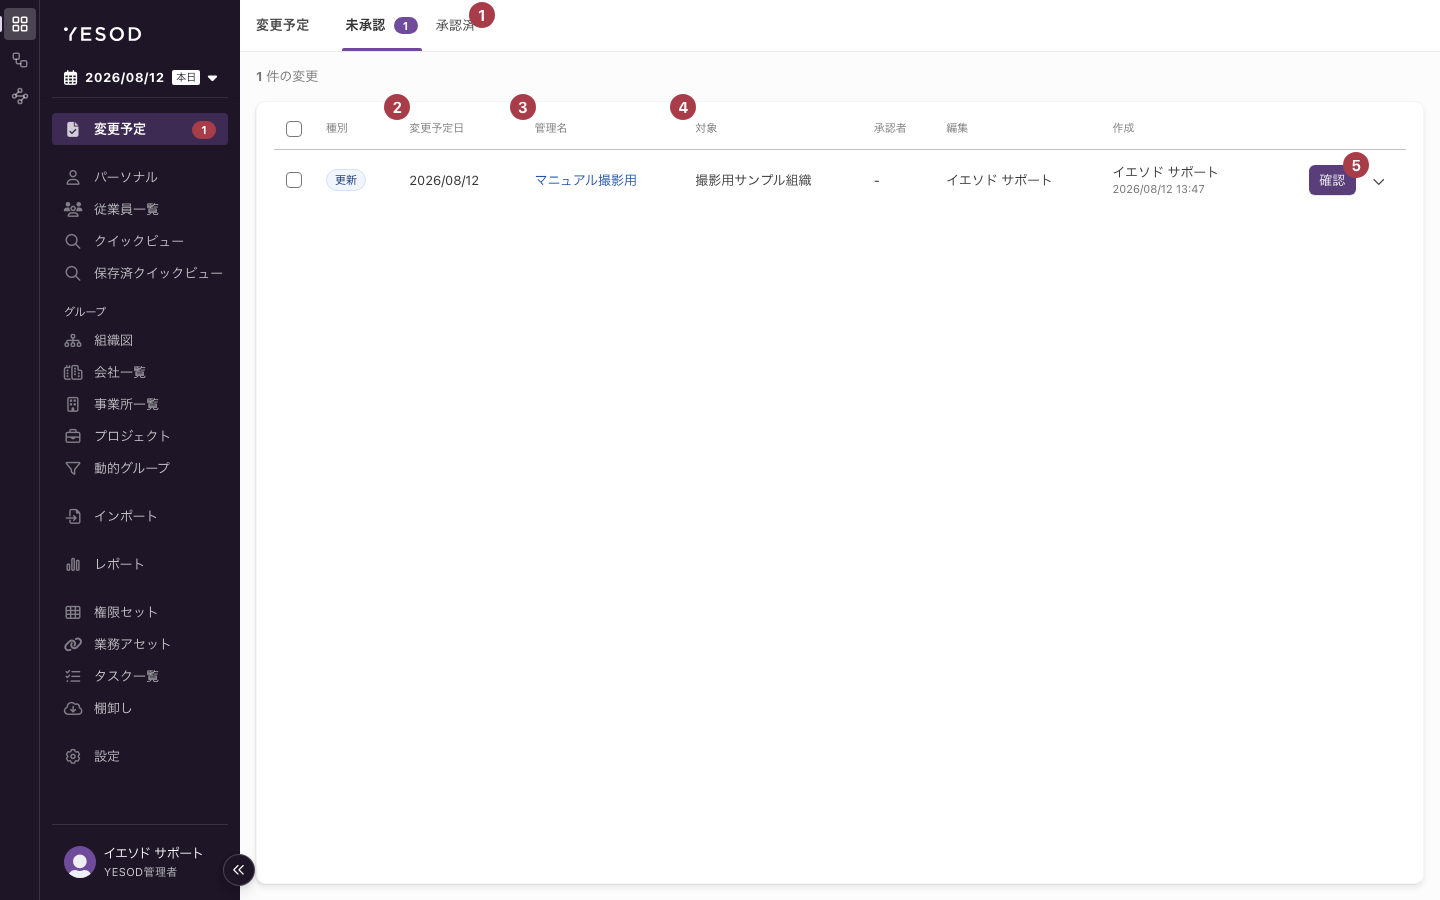Open クイックビュー search
1440x900 pixels.
pos(140,241)
